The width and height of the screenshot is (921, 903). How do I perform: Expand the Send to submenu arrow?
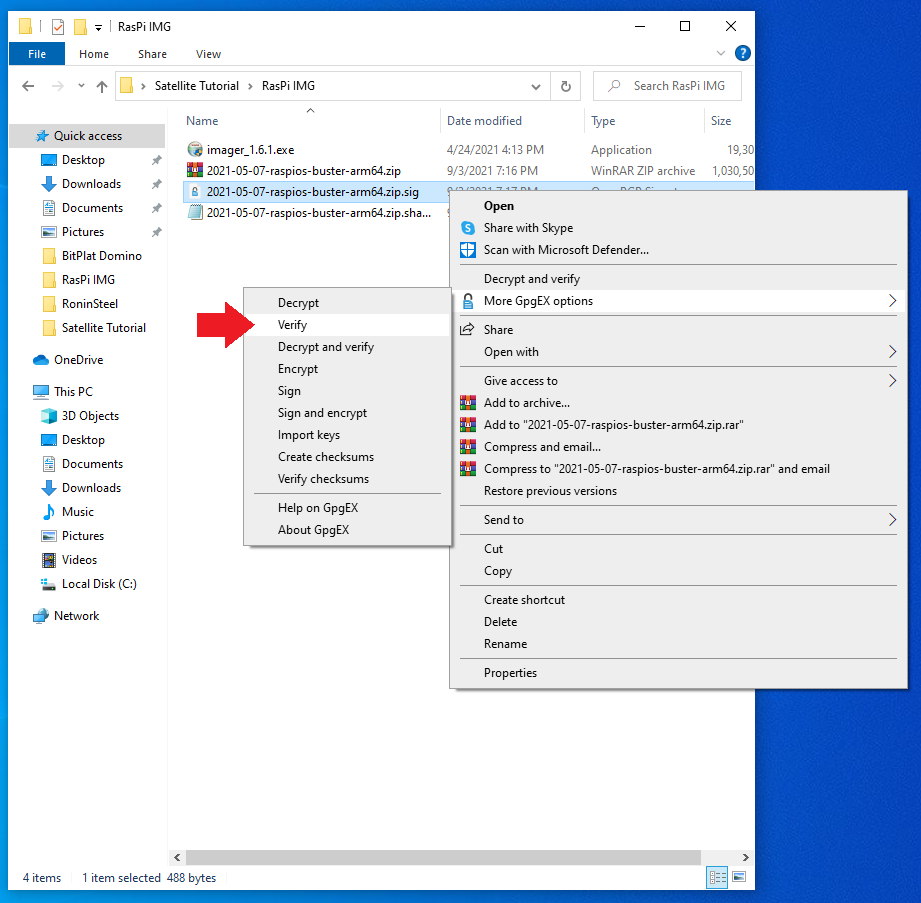click(892, 520)
